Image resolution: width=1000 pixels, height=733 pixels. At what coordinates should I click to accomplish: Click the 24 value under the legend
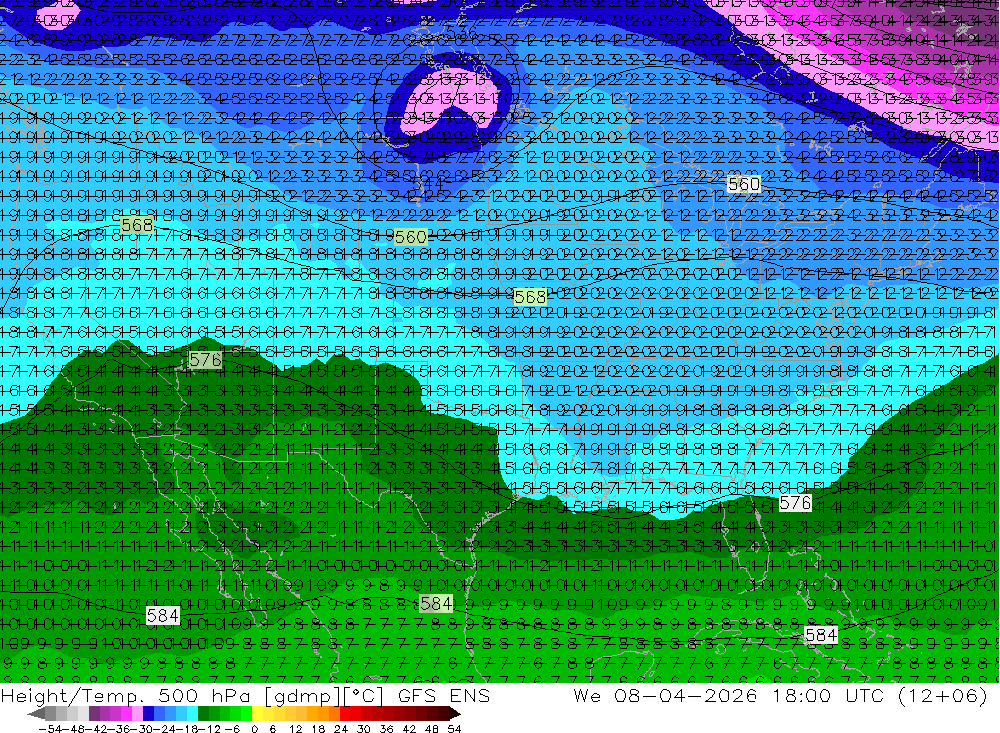pyautogui.click(x=341, y=729)
